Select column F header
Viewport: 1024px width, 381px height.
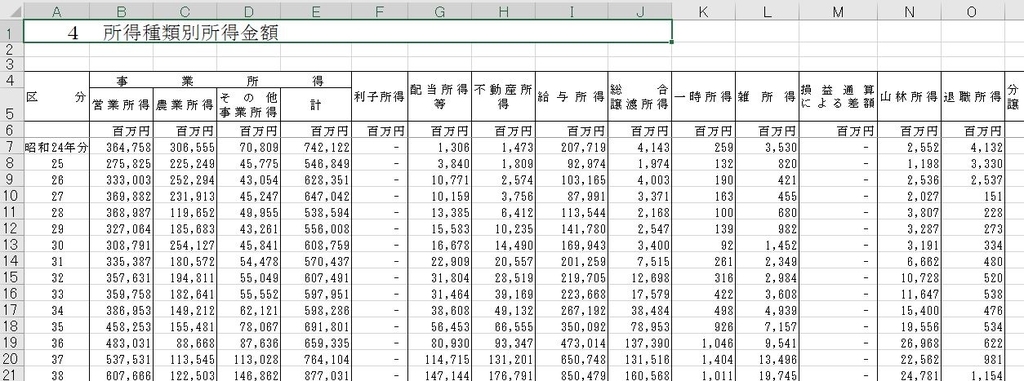(x=379, y=11)
